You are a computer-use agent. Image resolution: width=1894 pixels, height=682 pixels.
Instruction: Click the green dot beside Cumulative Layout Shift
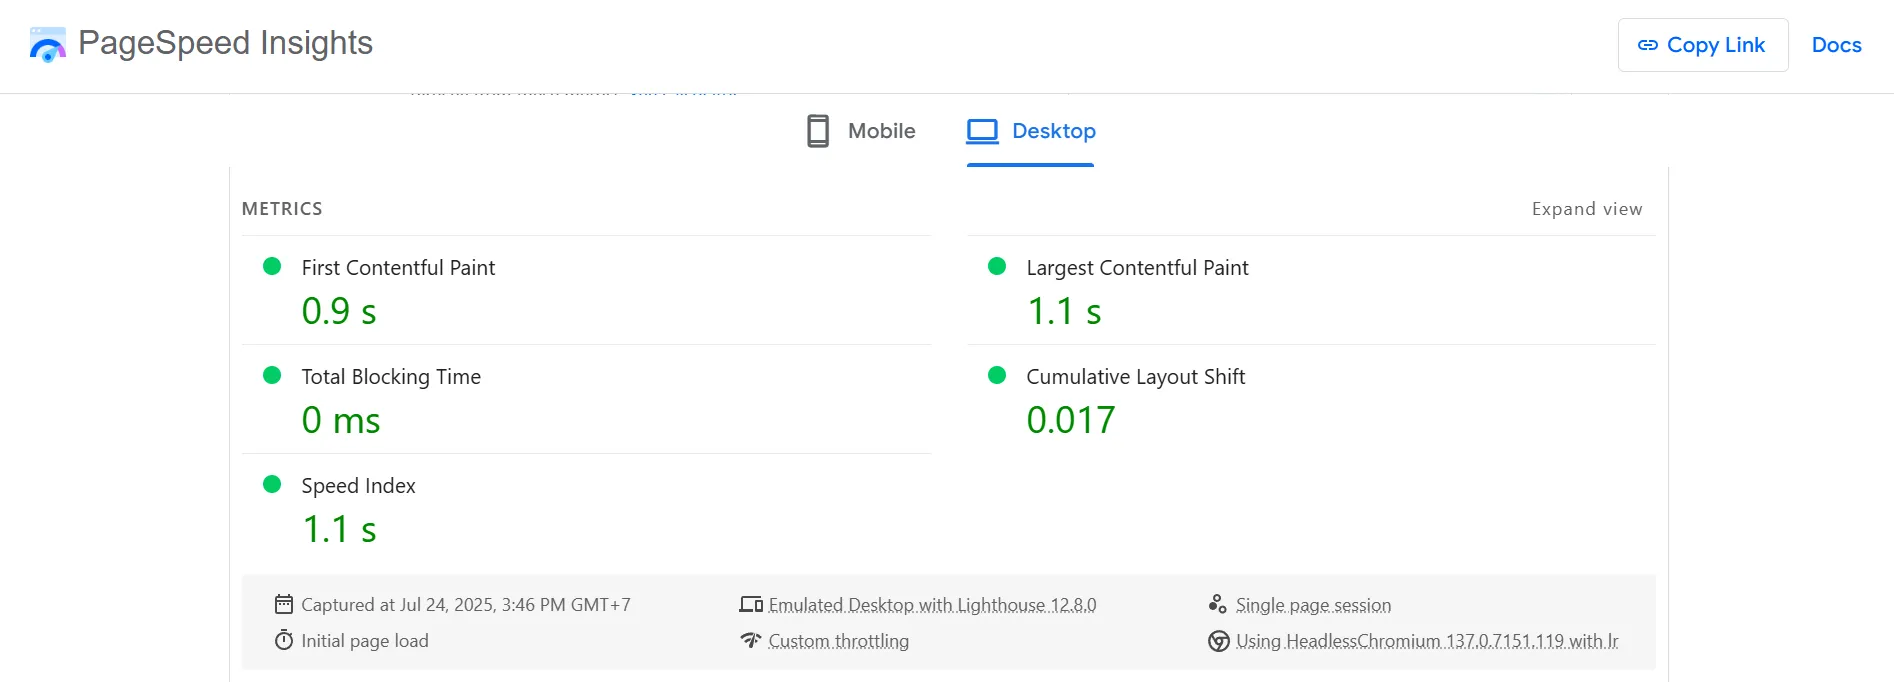coord(997,375)
